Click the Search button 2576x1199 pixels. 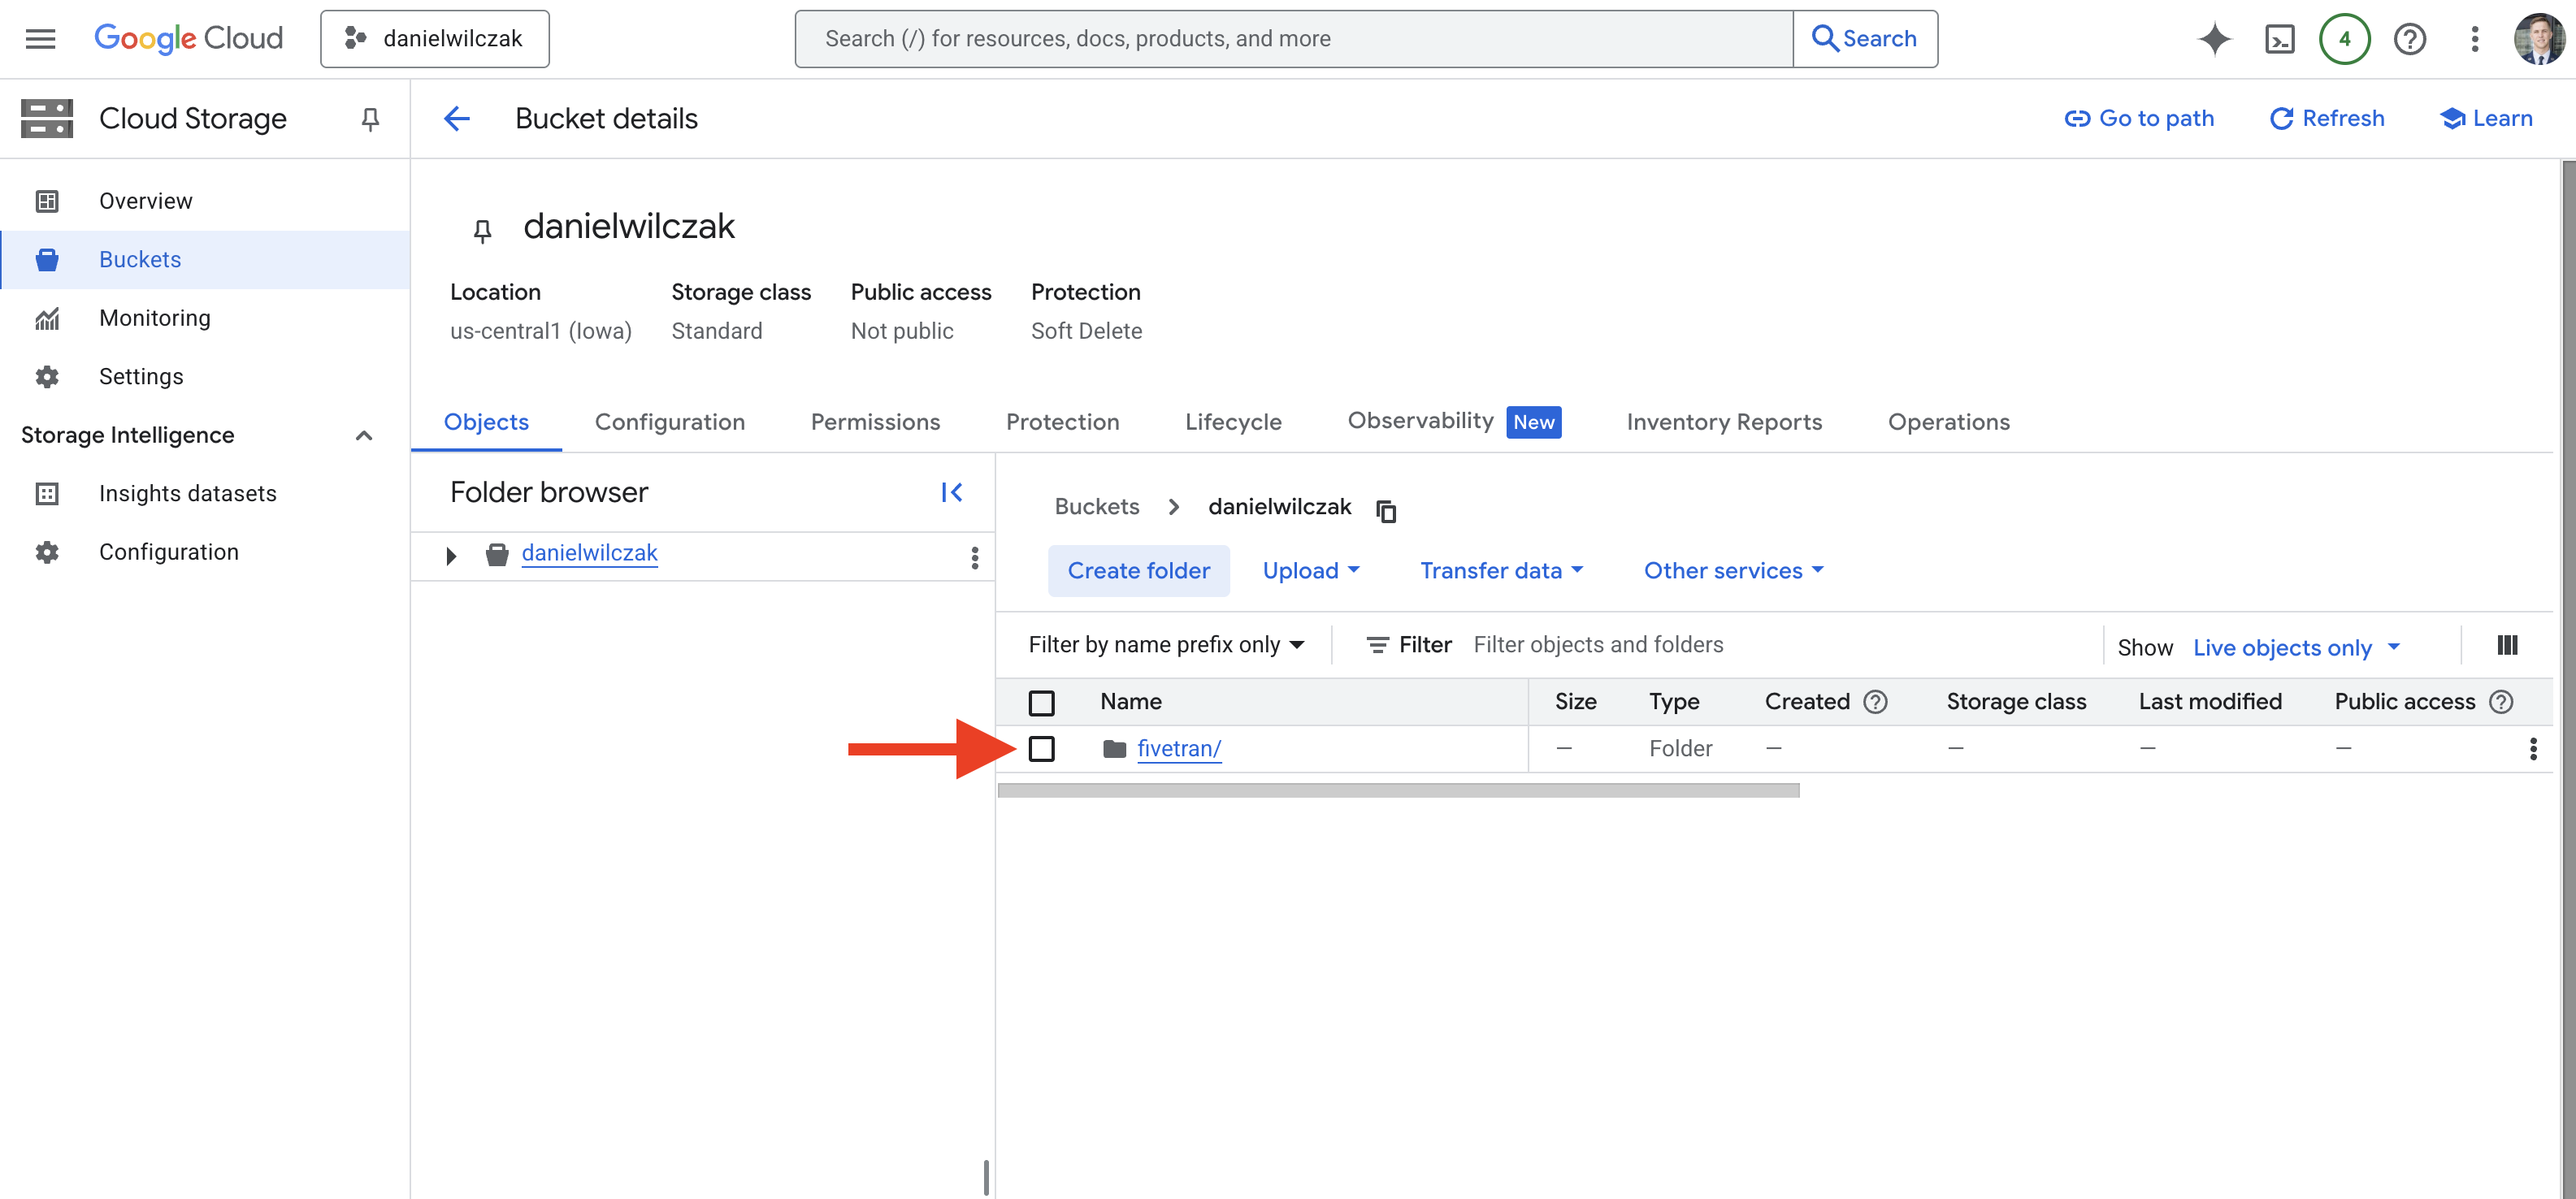1865,39
